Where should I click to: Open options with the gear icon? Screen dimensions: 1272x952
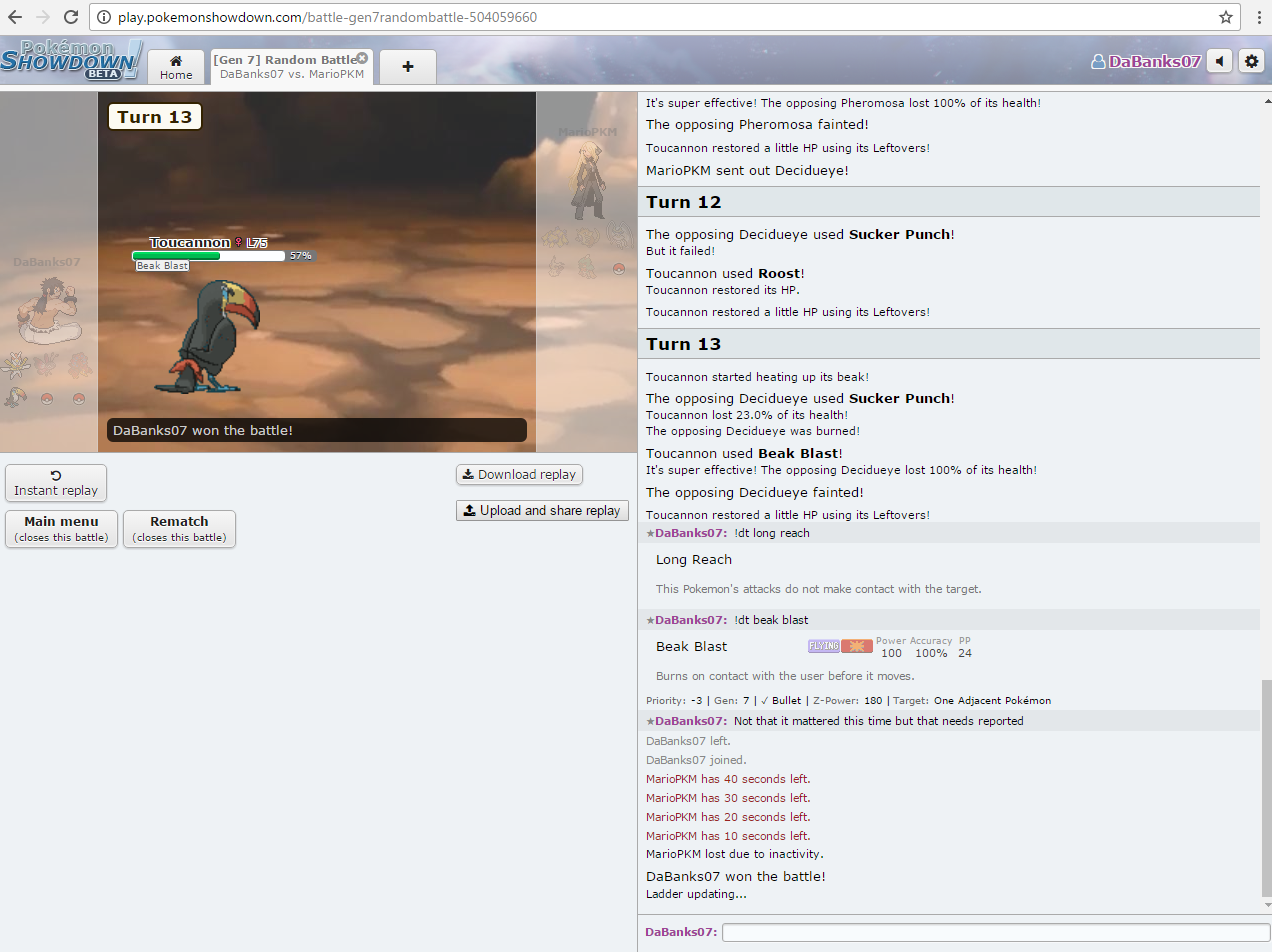(x=1252, y=61)
